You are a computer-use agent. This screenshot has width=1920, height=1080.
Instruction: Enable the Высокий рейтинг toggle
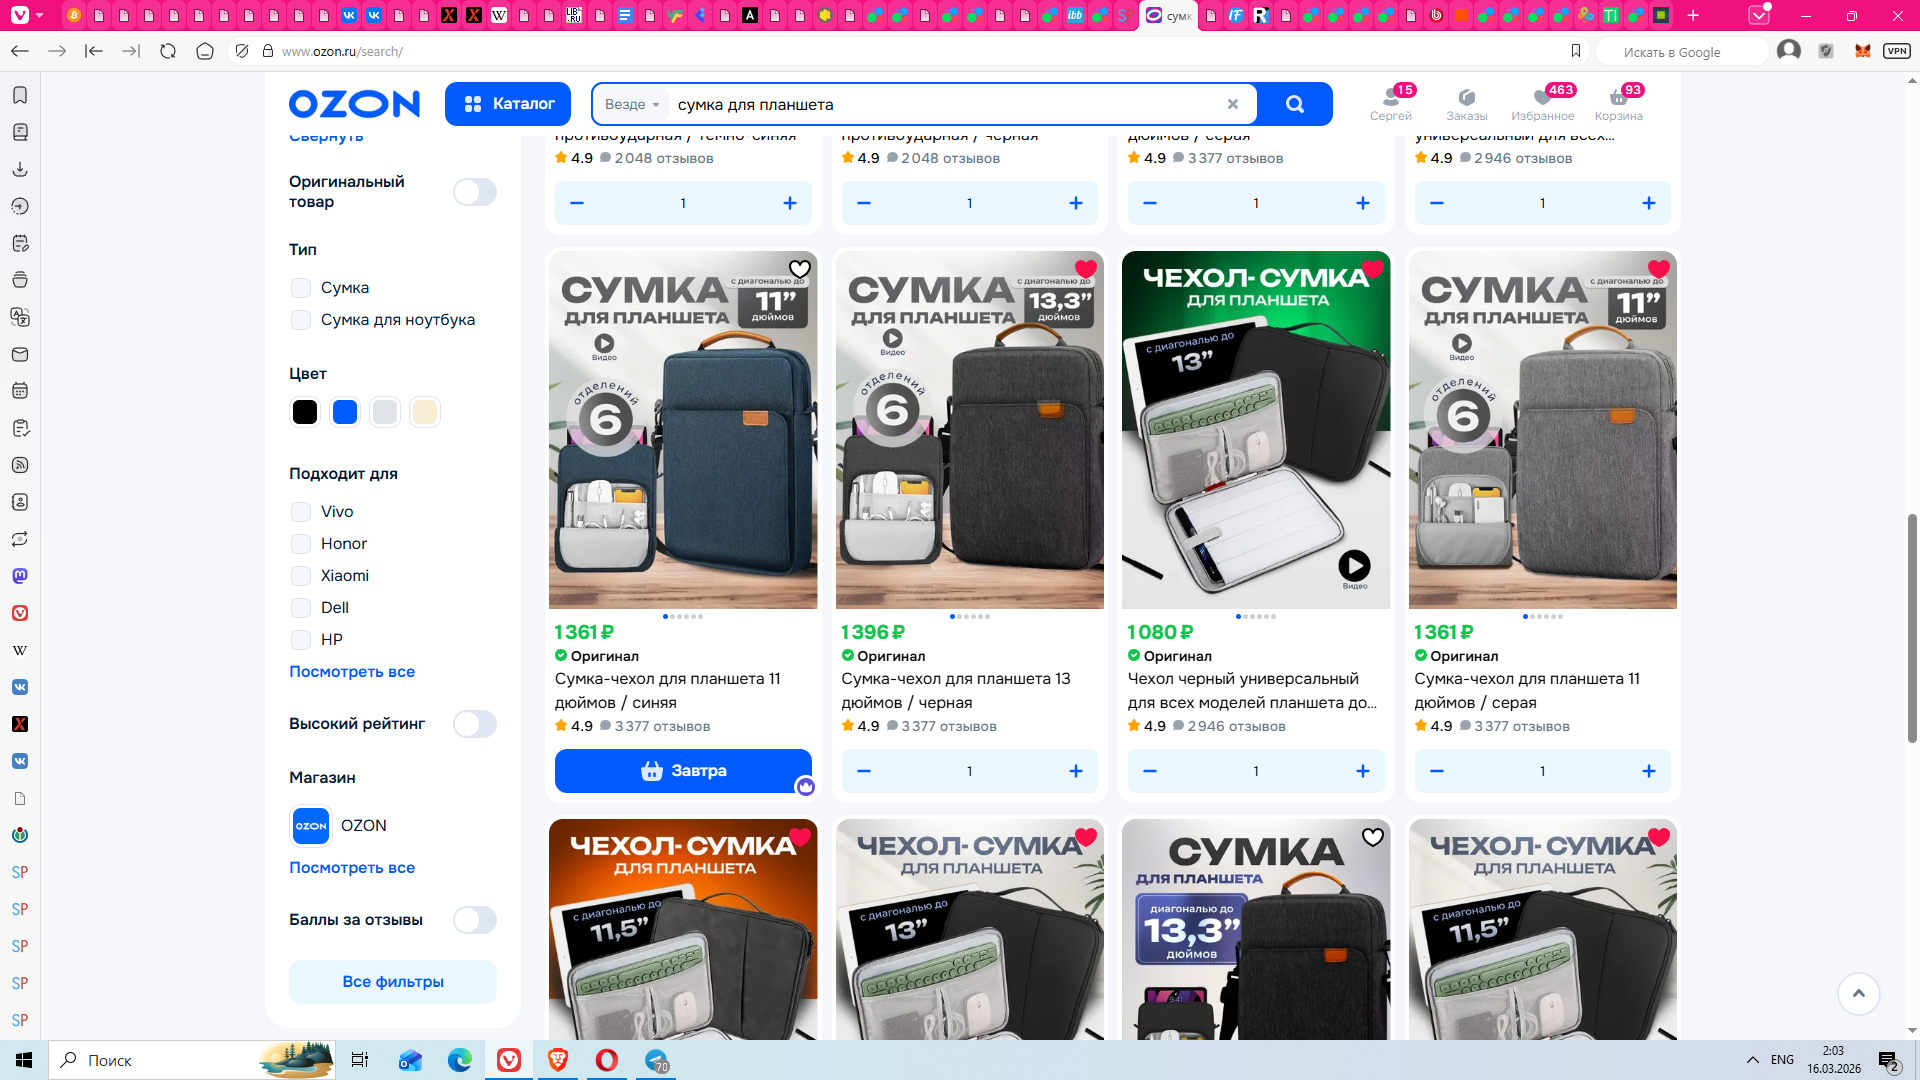coord(474,724)
